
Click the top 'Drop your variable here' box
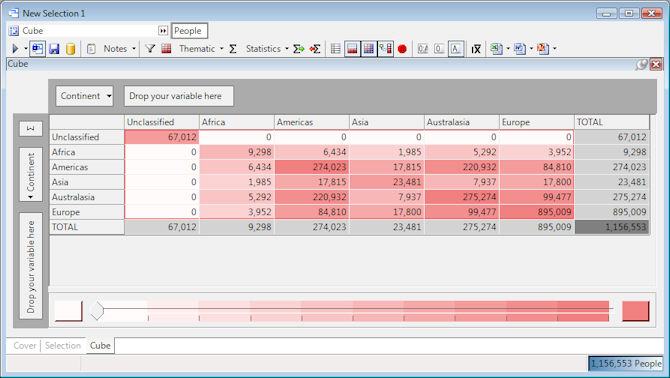click(x=179, y=96)
